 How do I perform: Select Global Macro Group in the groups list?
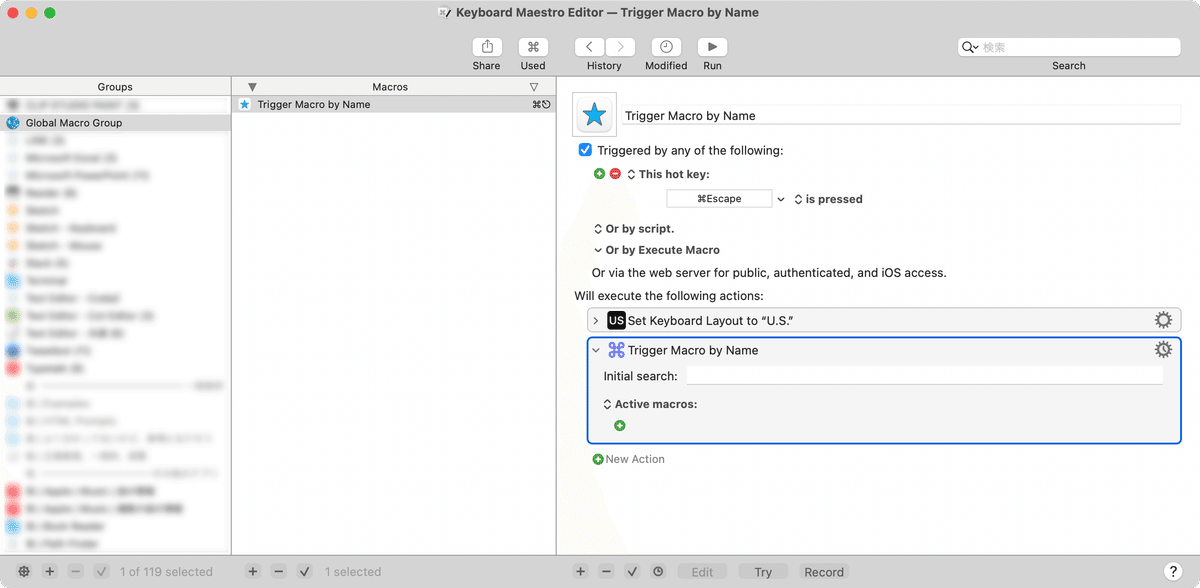click(115, 123)
